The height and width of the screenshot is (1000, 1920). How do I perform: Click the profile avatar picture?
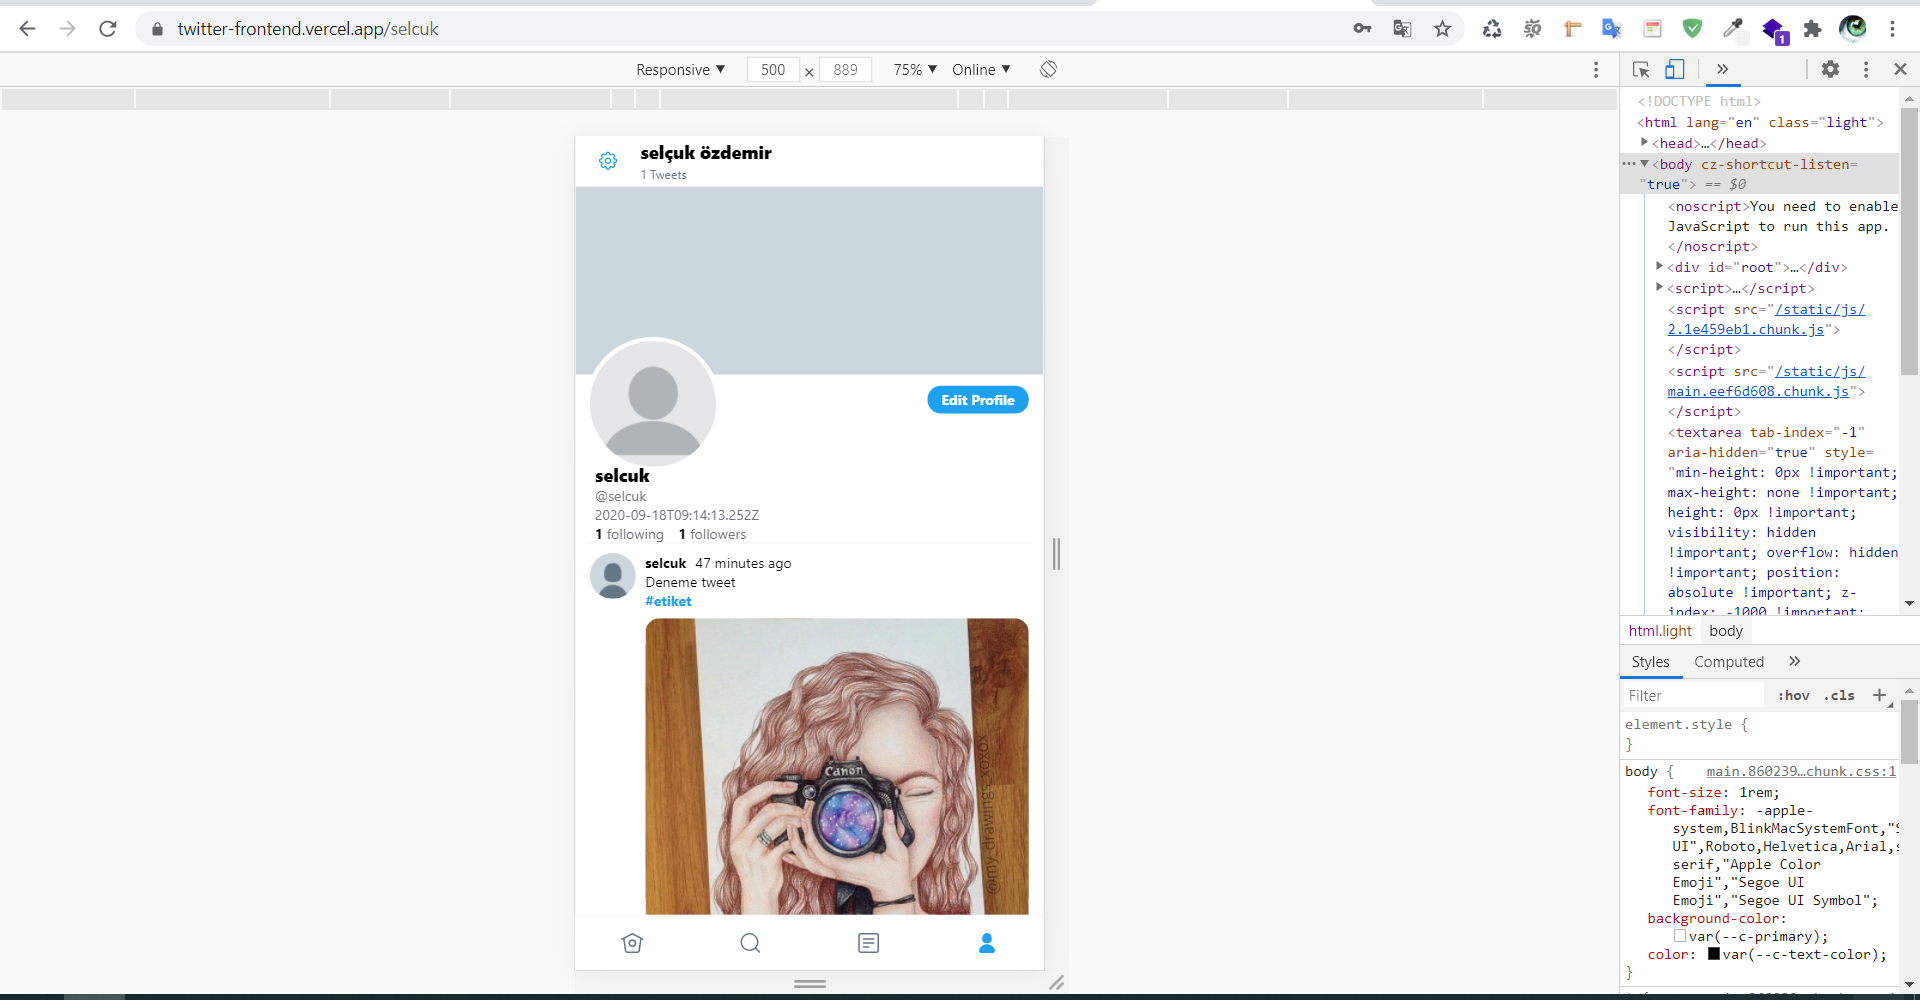[653, 402]
